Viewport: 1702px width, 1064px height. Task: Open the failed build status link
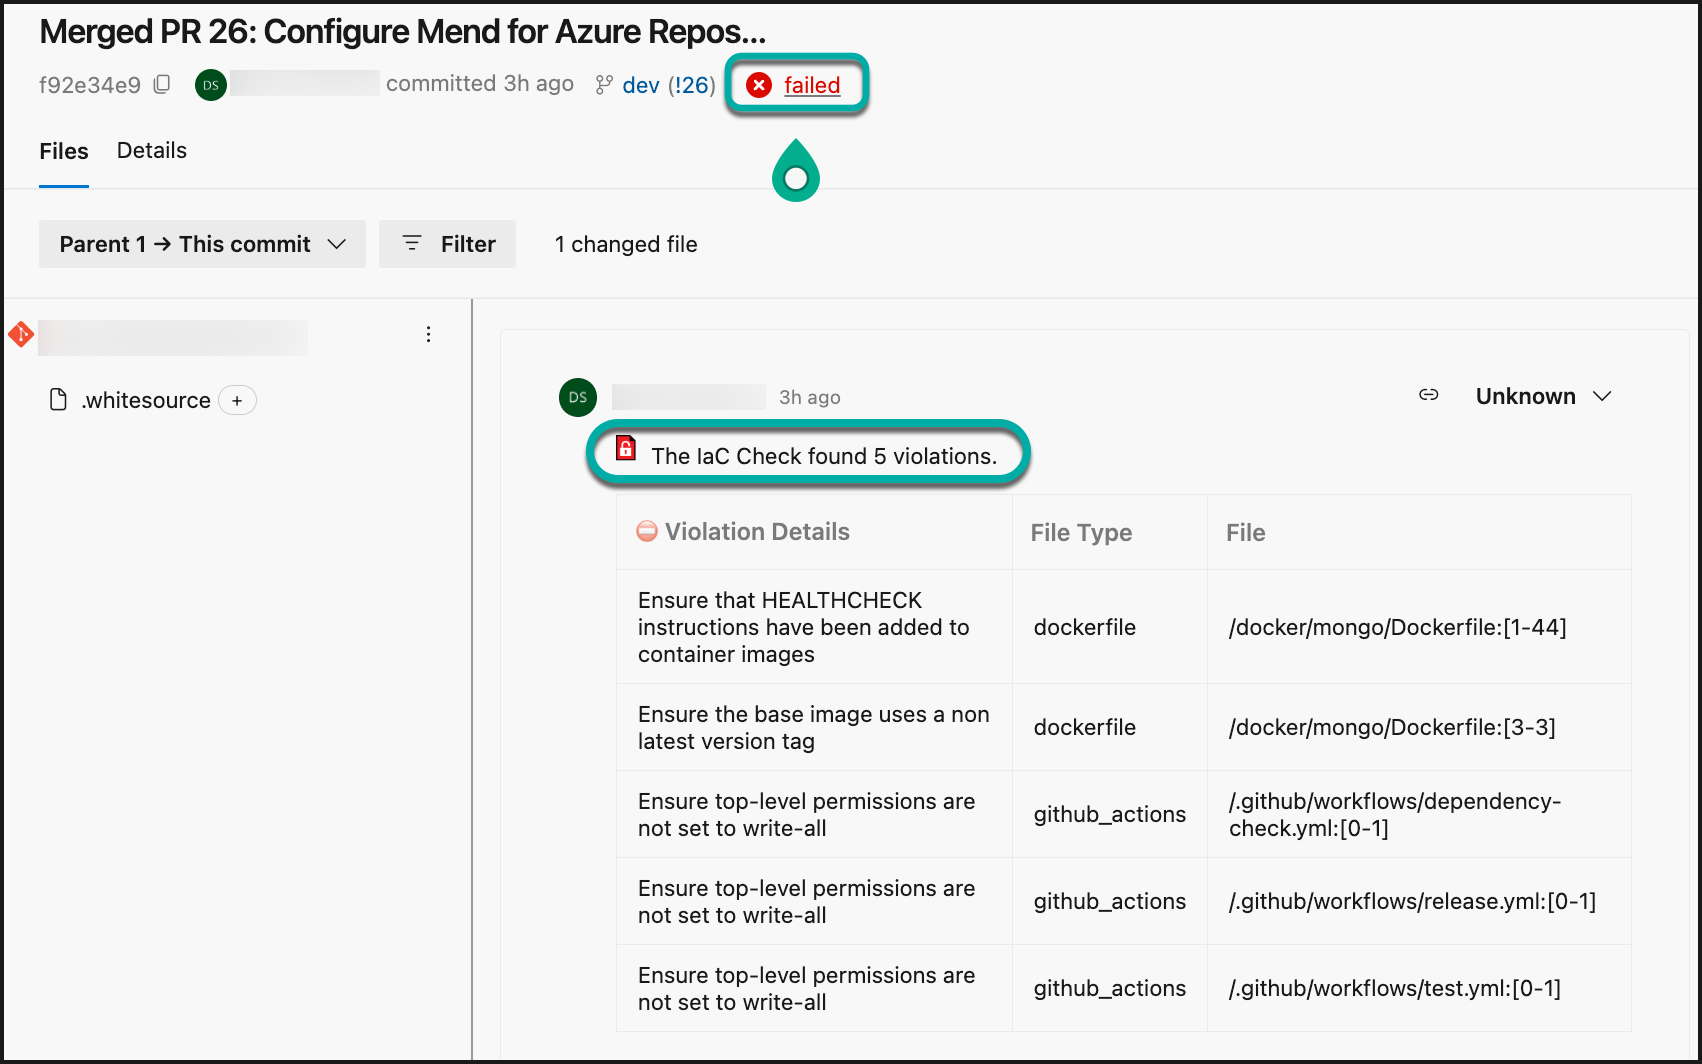pyautogui.click(x=811, y=85)
